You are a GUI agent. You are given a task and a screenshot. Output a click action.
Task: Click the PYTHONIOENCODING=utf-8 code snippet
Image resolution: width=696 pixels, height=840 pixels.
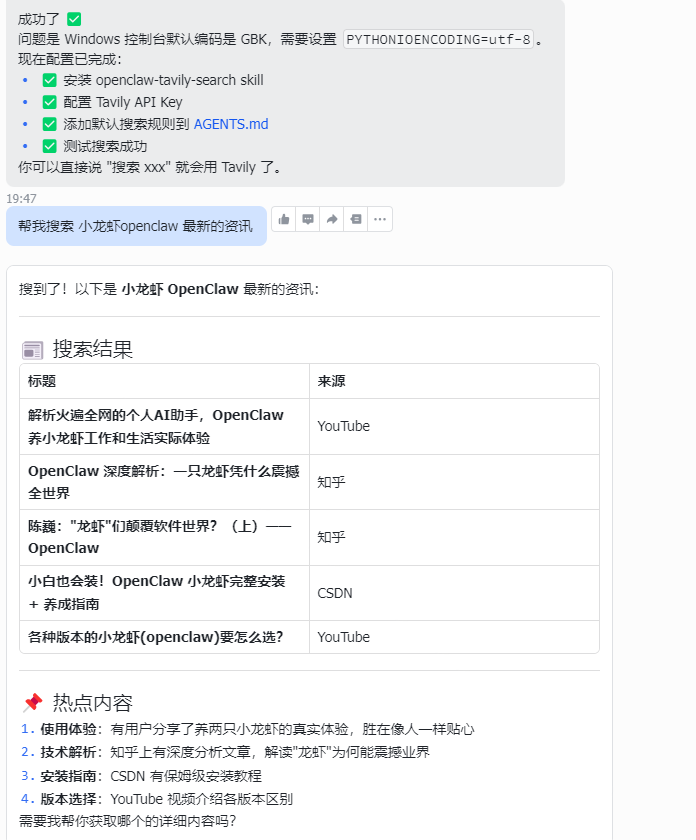pos(438,40)
